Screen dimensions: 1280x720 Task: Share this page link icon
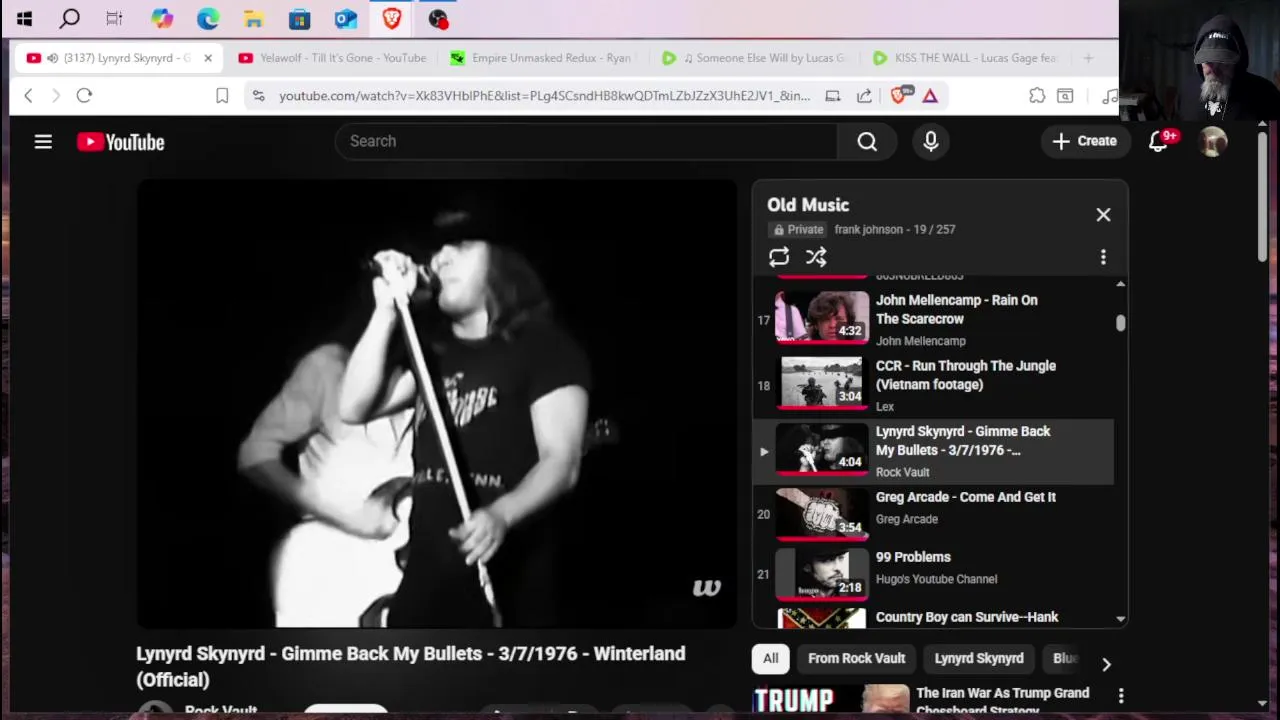(x=864, y=96)
